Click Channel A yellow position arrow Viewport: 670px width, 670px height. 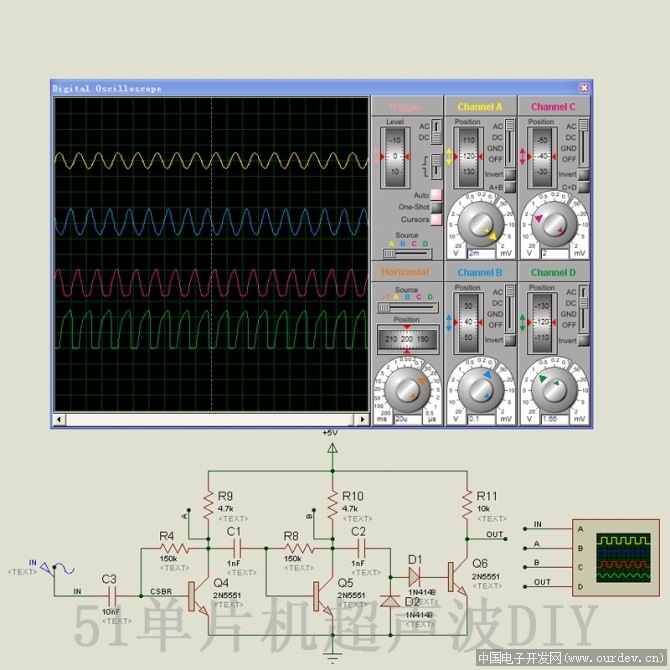(x=449, y=156)
